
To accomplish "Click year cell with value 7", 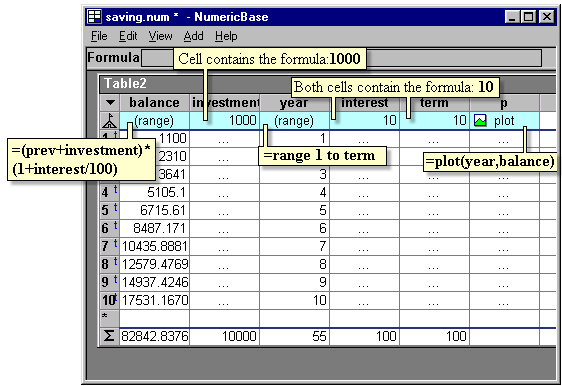I will [294, 246].
